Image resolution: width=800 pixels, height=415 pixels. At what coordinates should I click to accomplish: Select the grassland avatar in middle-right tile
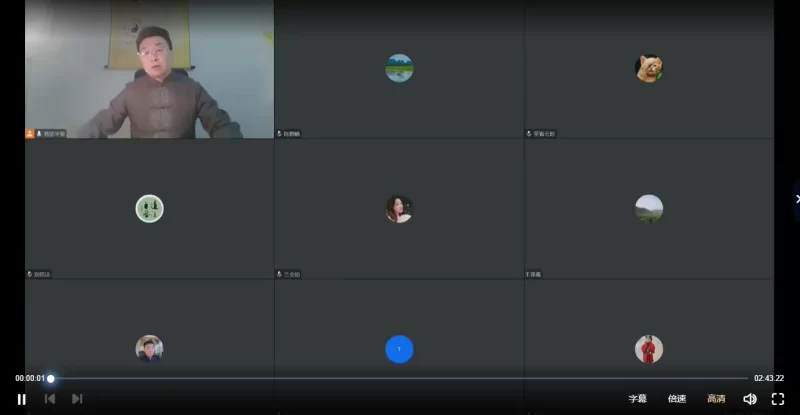[x=648, y=208]
